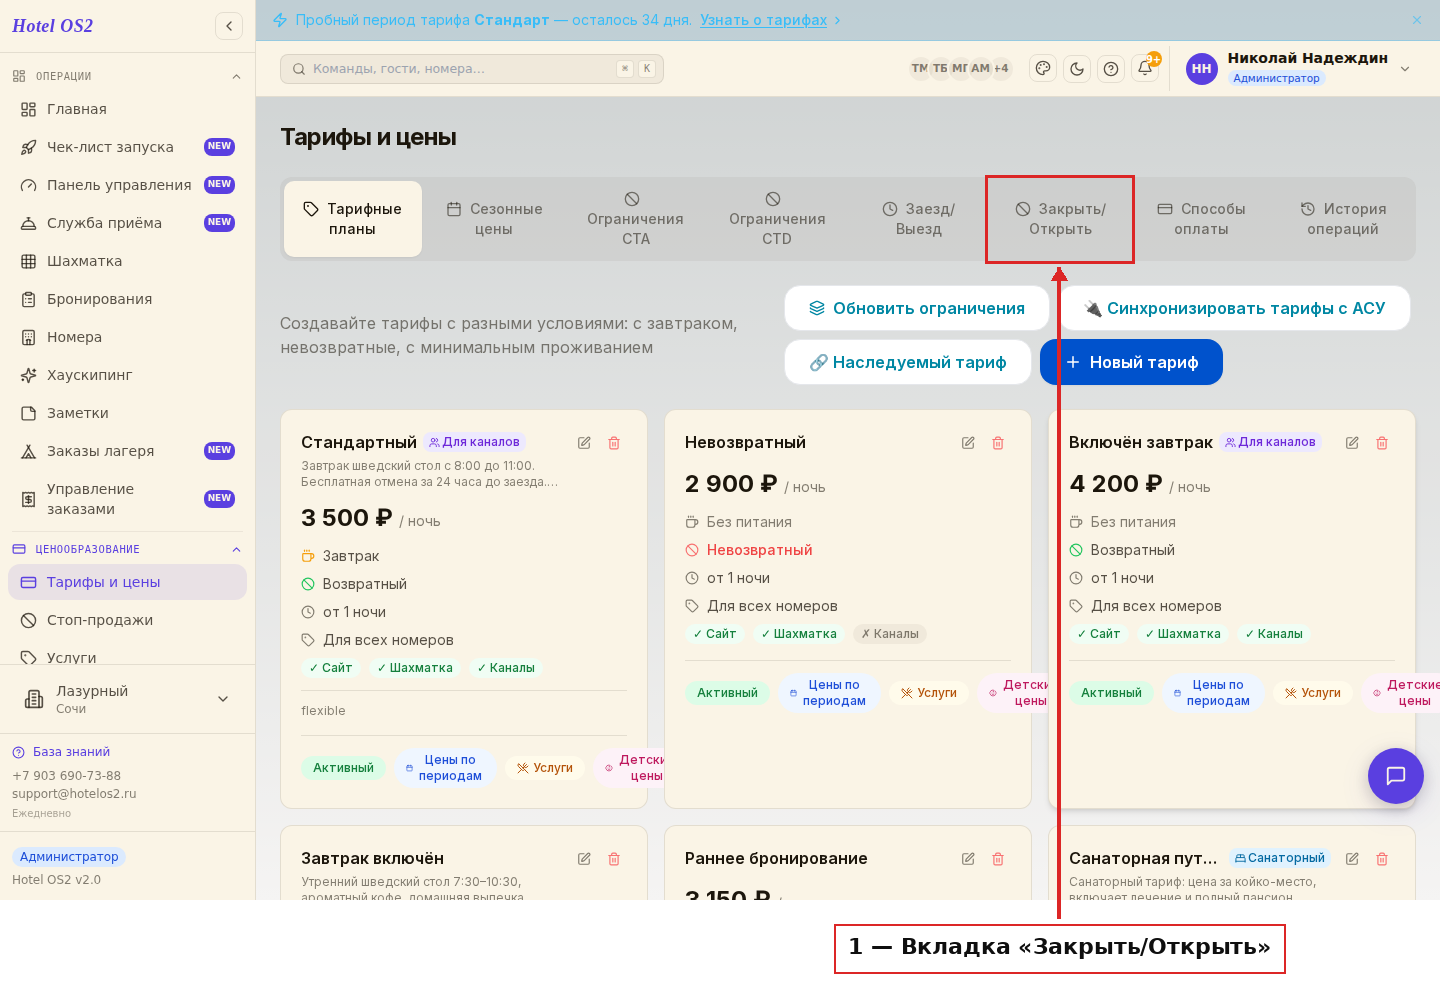Follow the Узнать о тарифах link
Viewport: 1440px width, 997px height.
(764, 20)
